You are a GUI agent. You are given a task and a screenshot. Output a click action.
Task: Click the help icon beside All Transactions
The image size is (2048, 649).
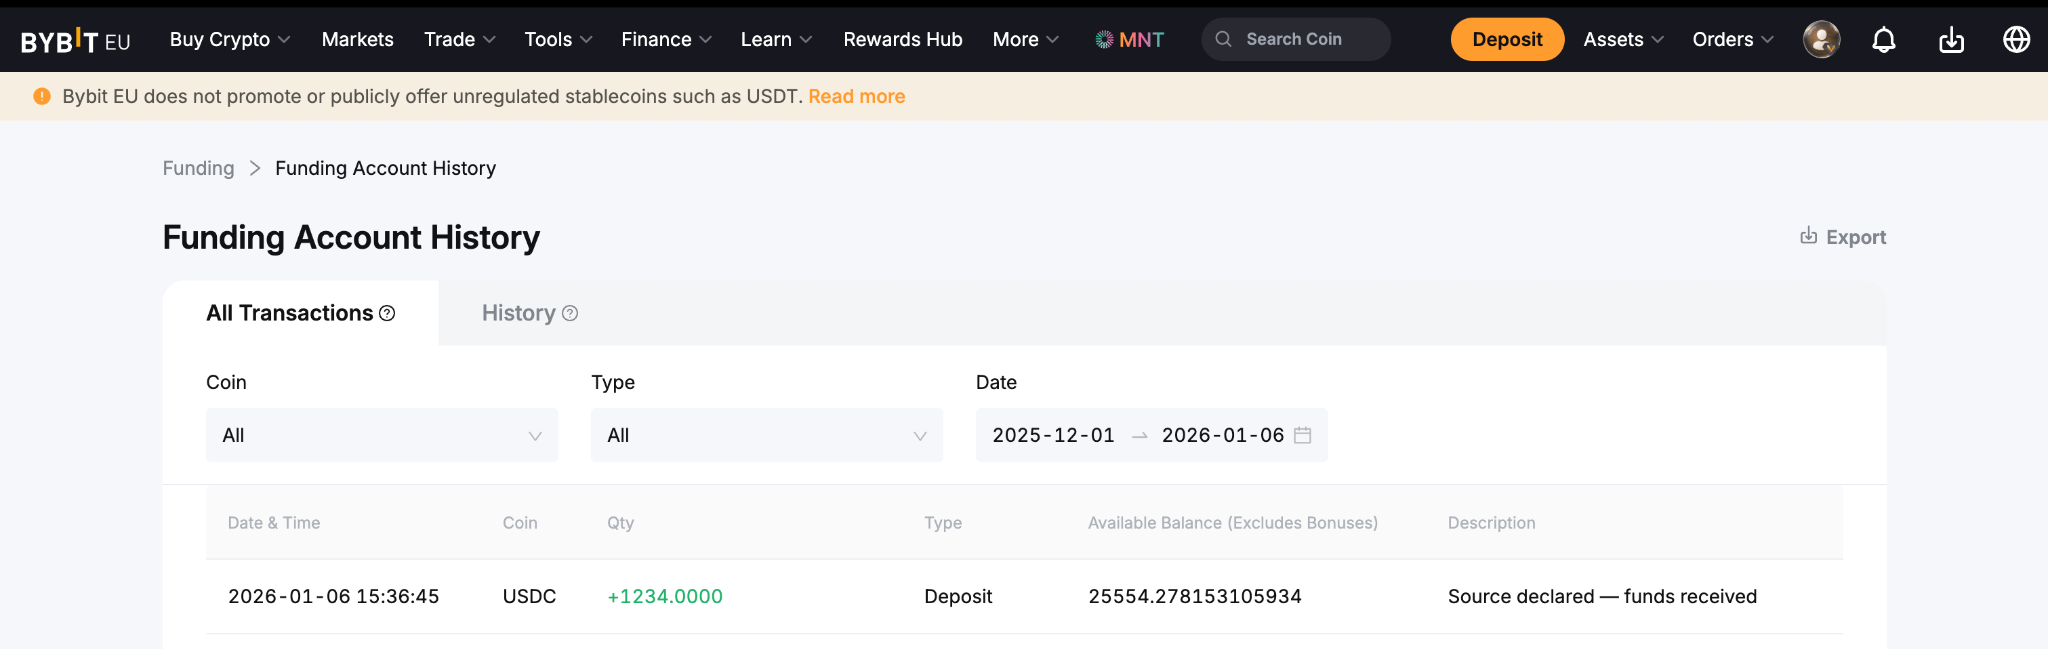click(x=387, y=314)
